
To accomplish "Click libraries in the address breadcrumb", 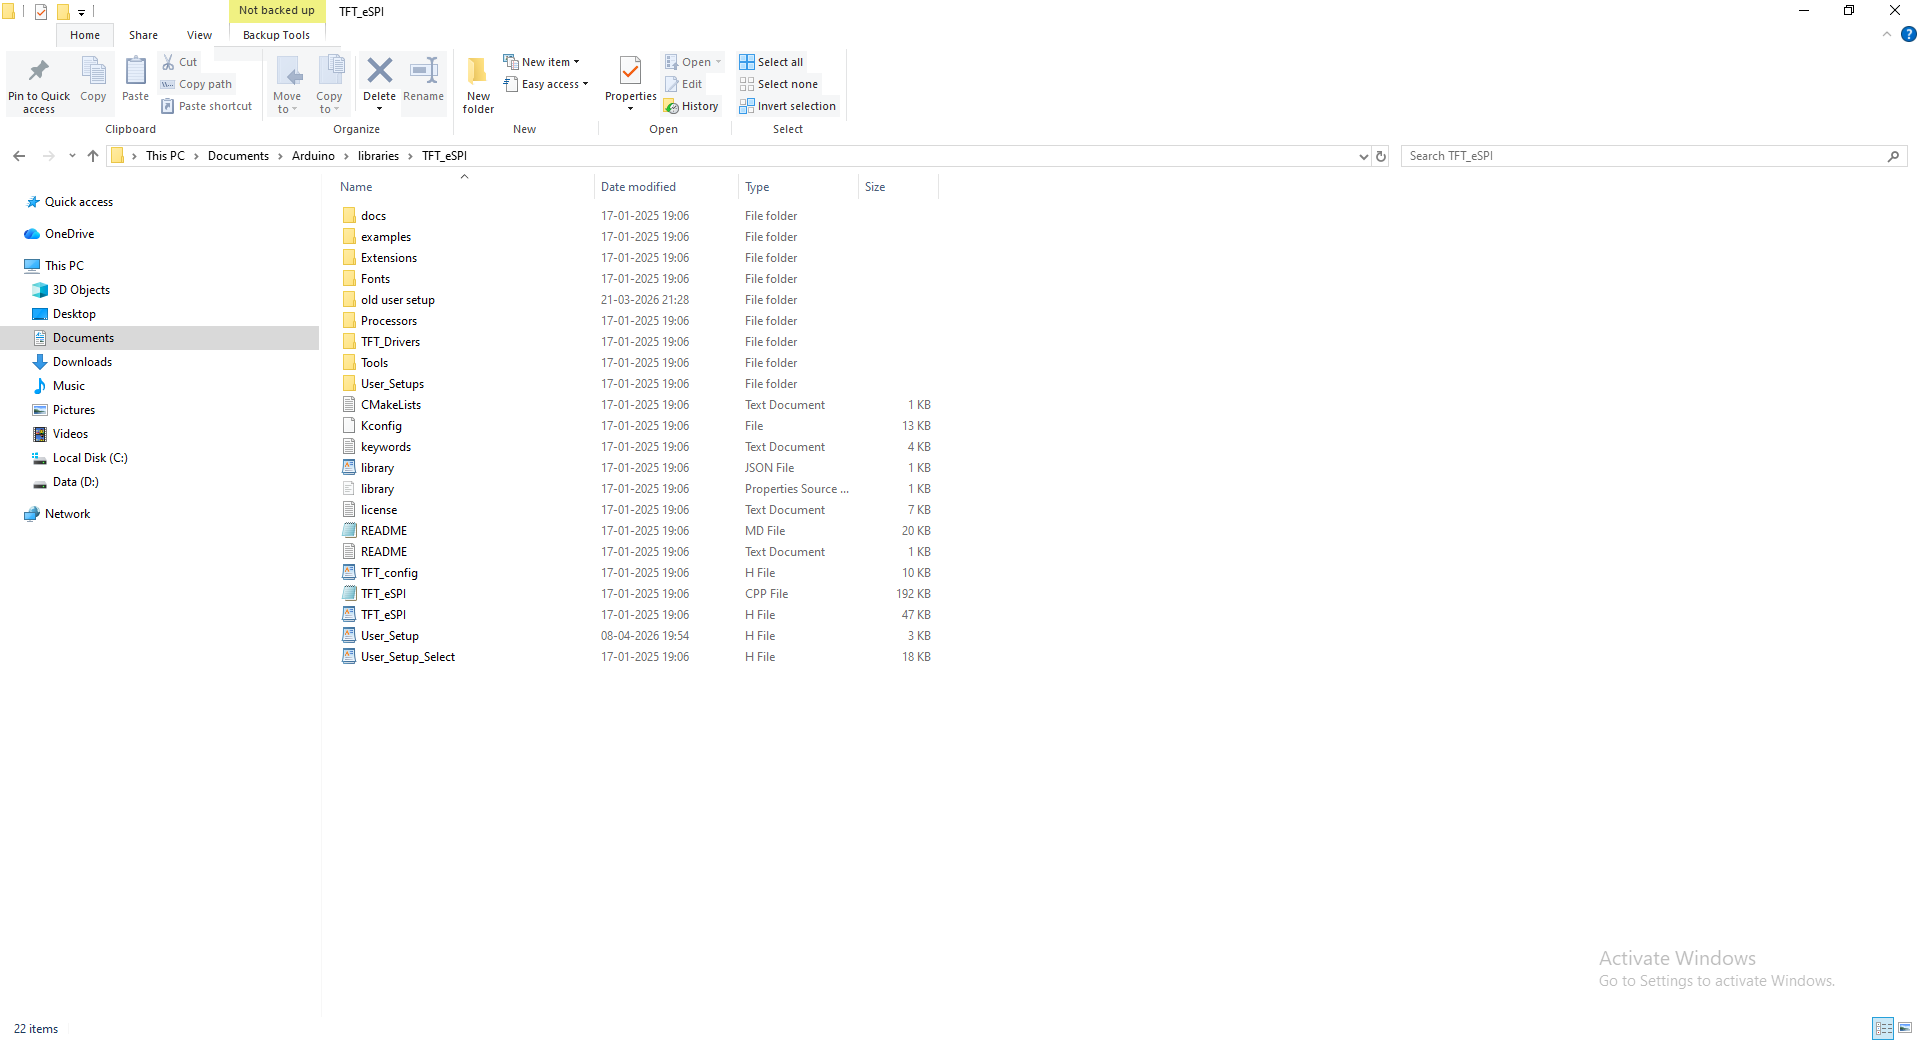I will 378,156.
